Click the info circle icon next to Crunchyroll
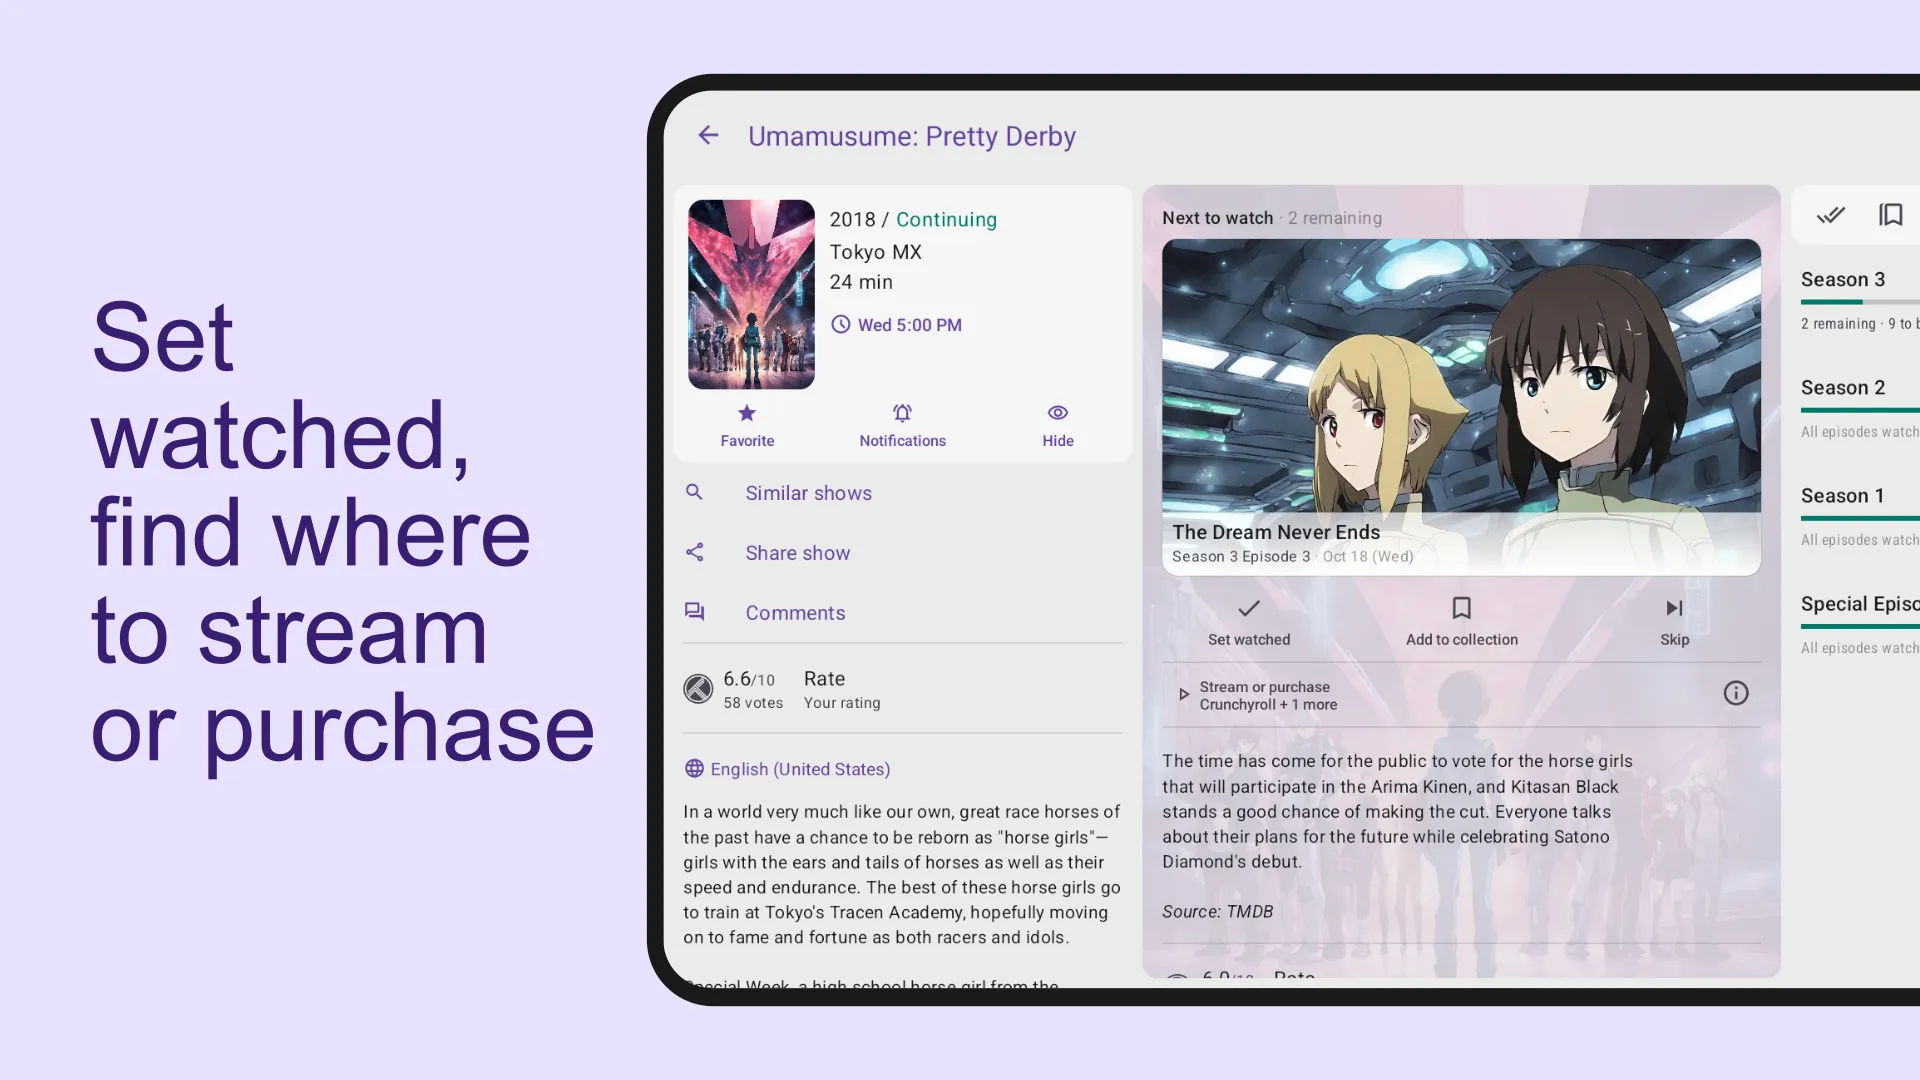Viewport: 1920px width, 1080px height. [1737, 692]
